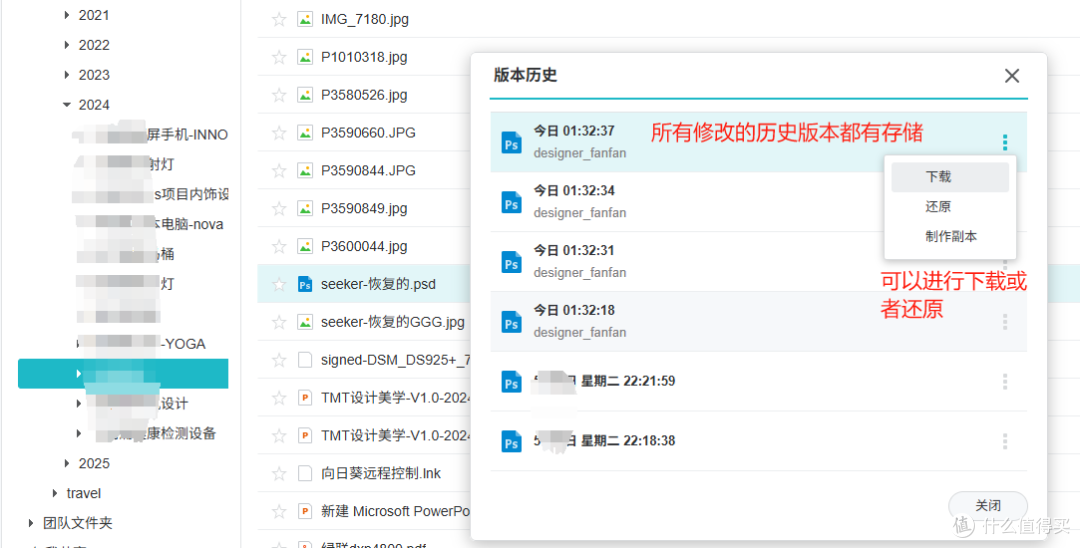Click the PS icon of seeker-恢复的.psd

click(x=304, y=284)
